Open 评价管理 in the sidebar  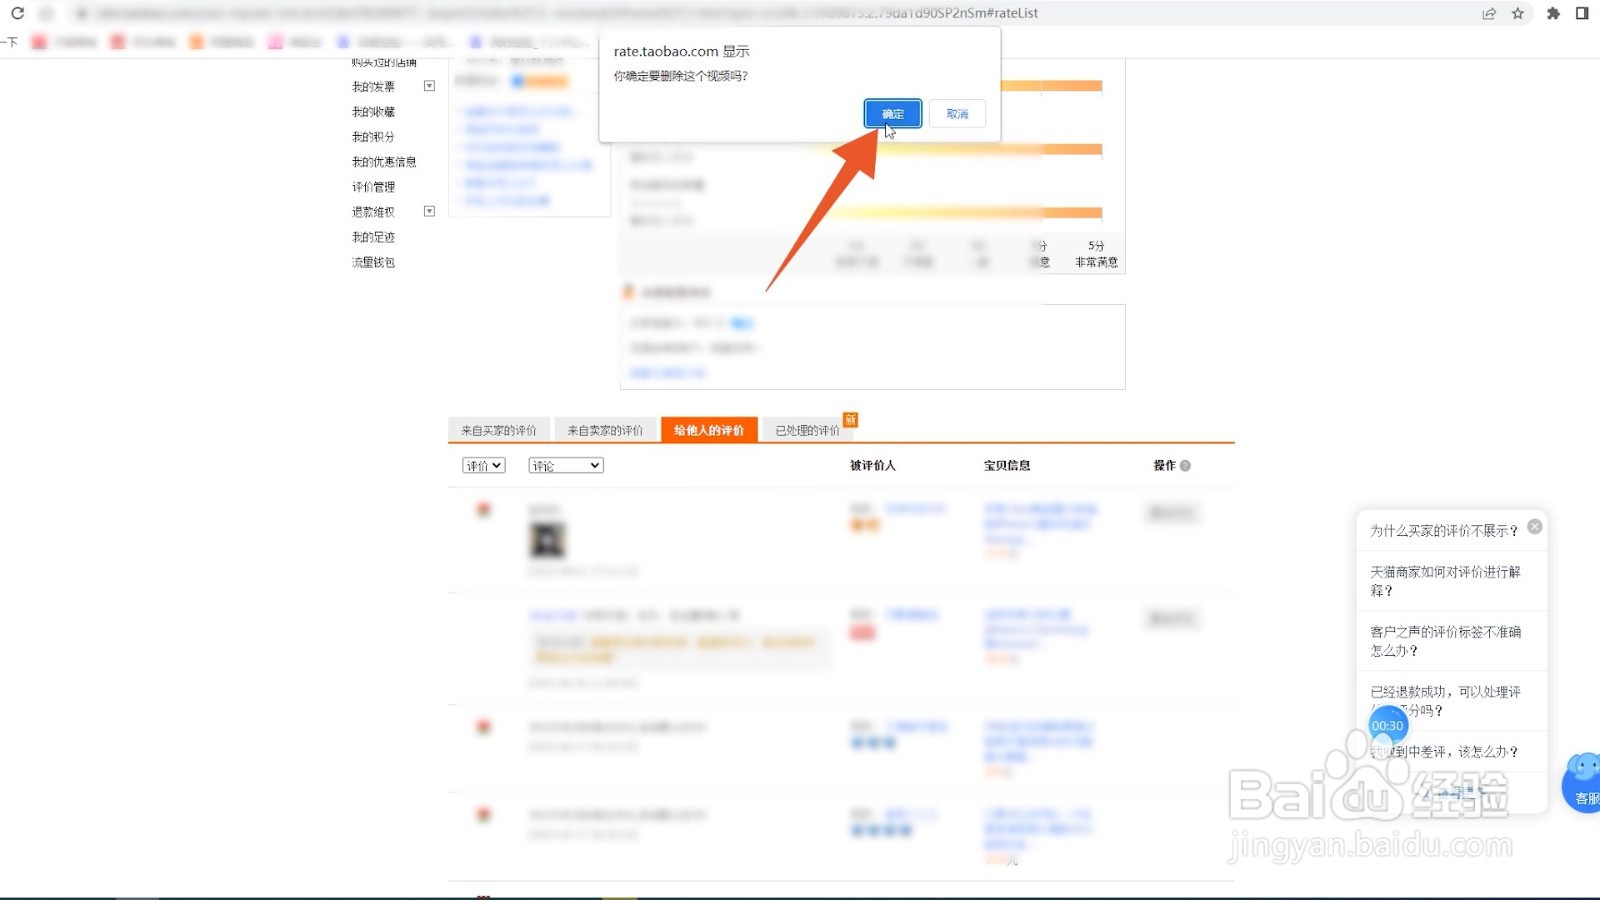point(373,187)
